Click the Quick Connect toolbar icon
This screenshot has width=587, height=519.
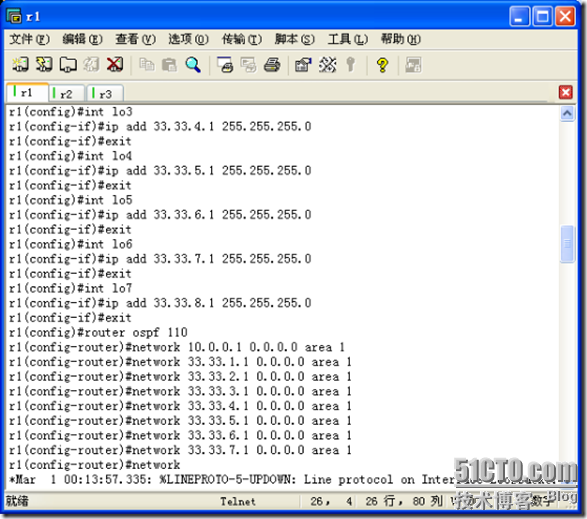(x=44, y=65)
